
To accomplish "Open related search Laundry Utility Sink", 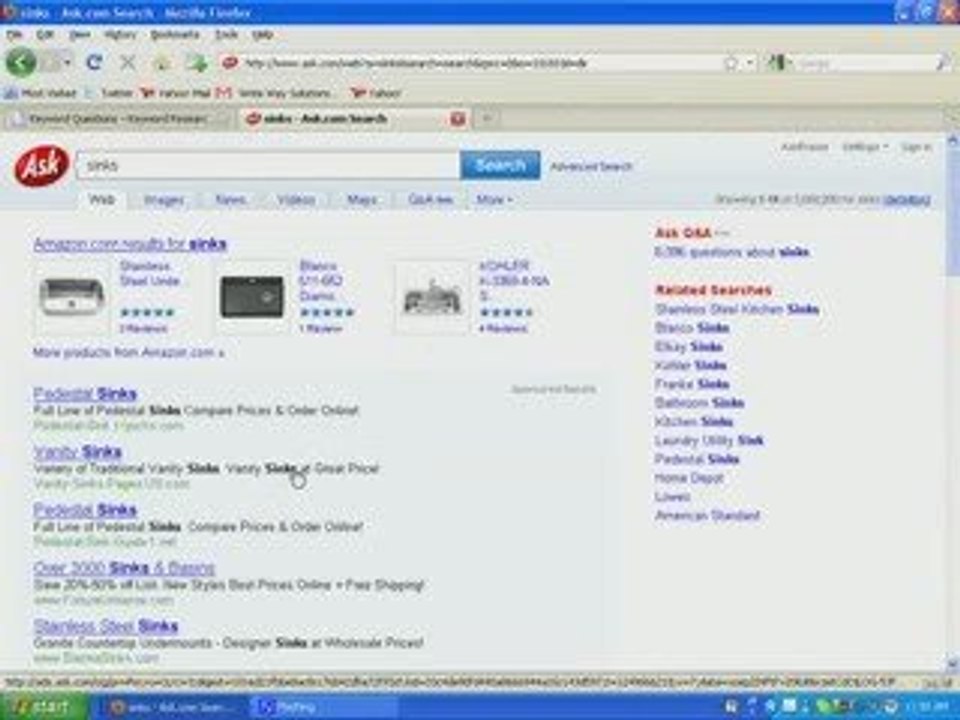I will pyautogui.click(x=709, y=440).
